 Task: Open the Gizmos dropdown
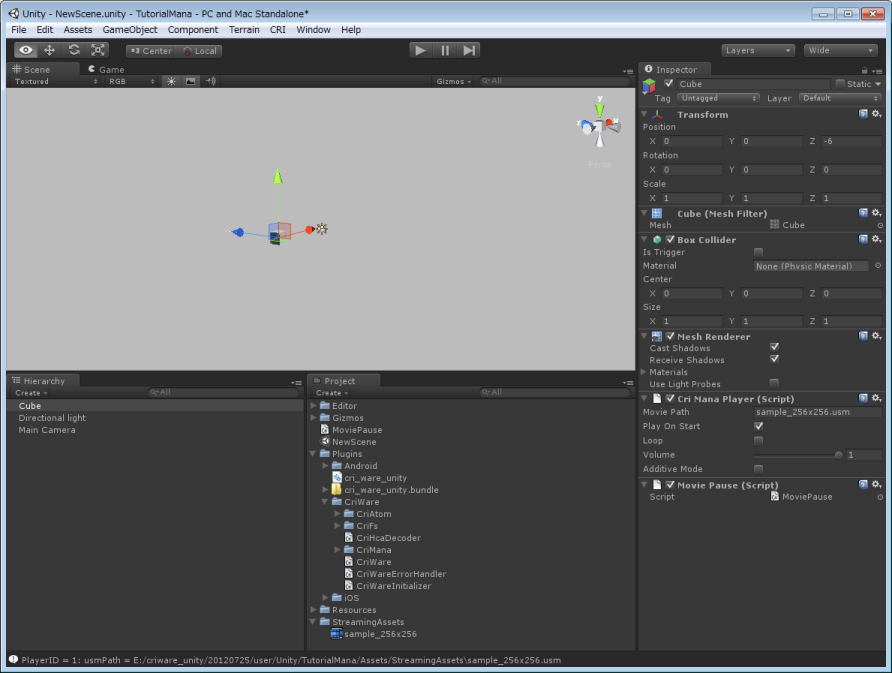point(453,81)
